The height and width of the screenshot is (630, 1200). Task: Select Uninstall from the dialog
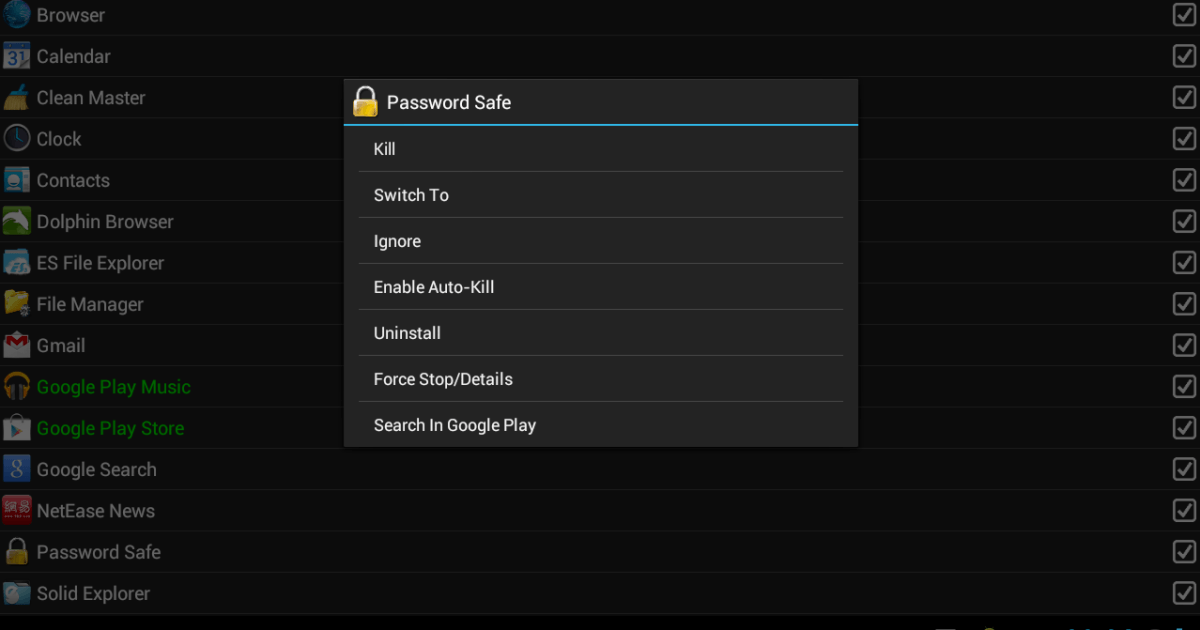[600, 333]
